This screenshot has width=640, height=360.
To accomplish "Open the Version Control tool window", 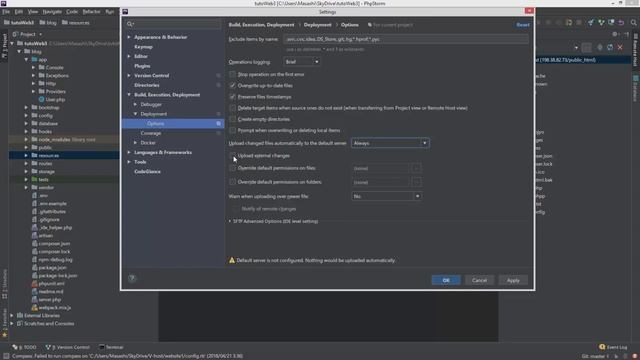I will (67, 347).
